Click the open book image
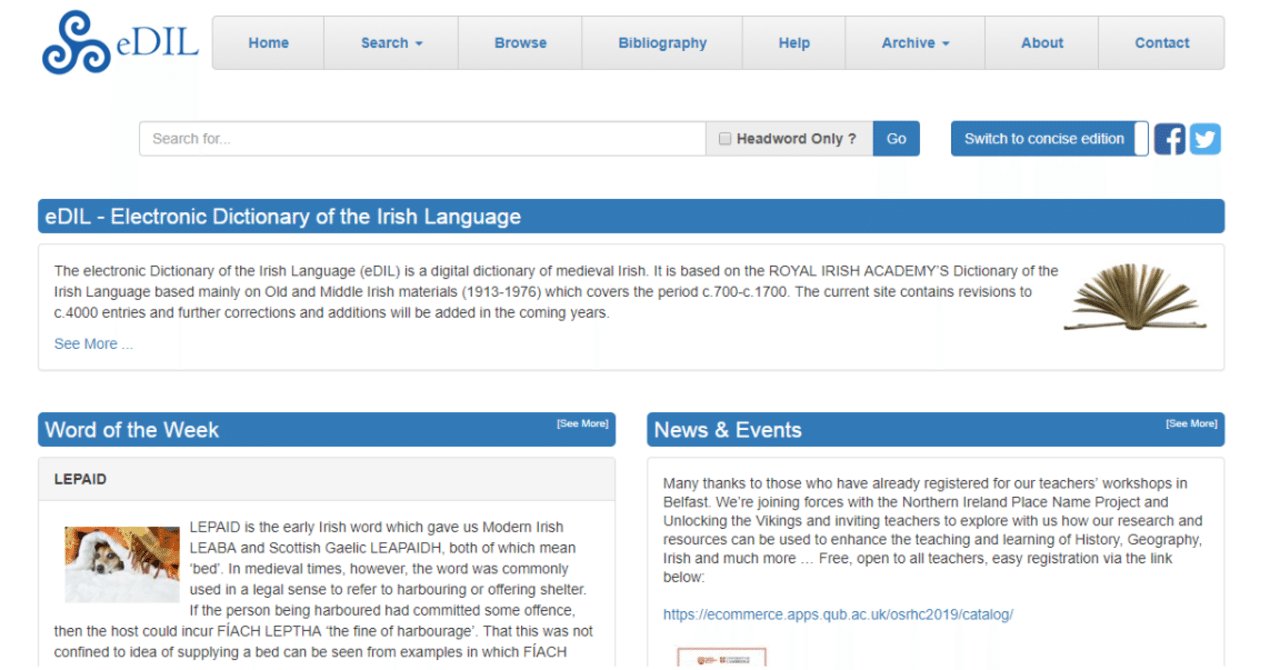The image size is (1280, 670). click(x=1135, y=297)
